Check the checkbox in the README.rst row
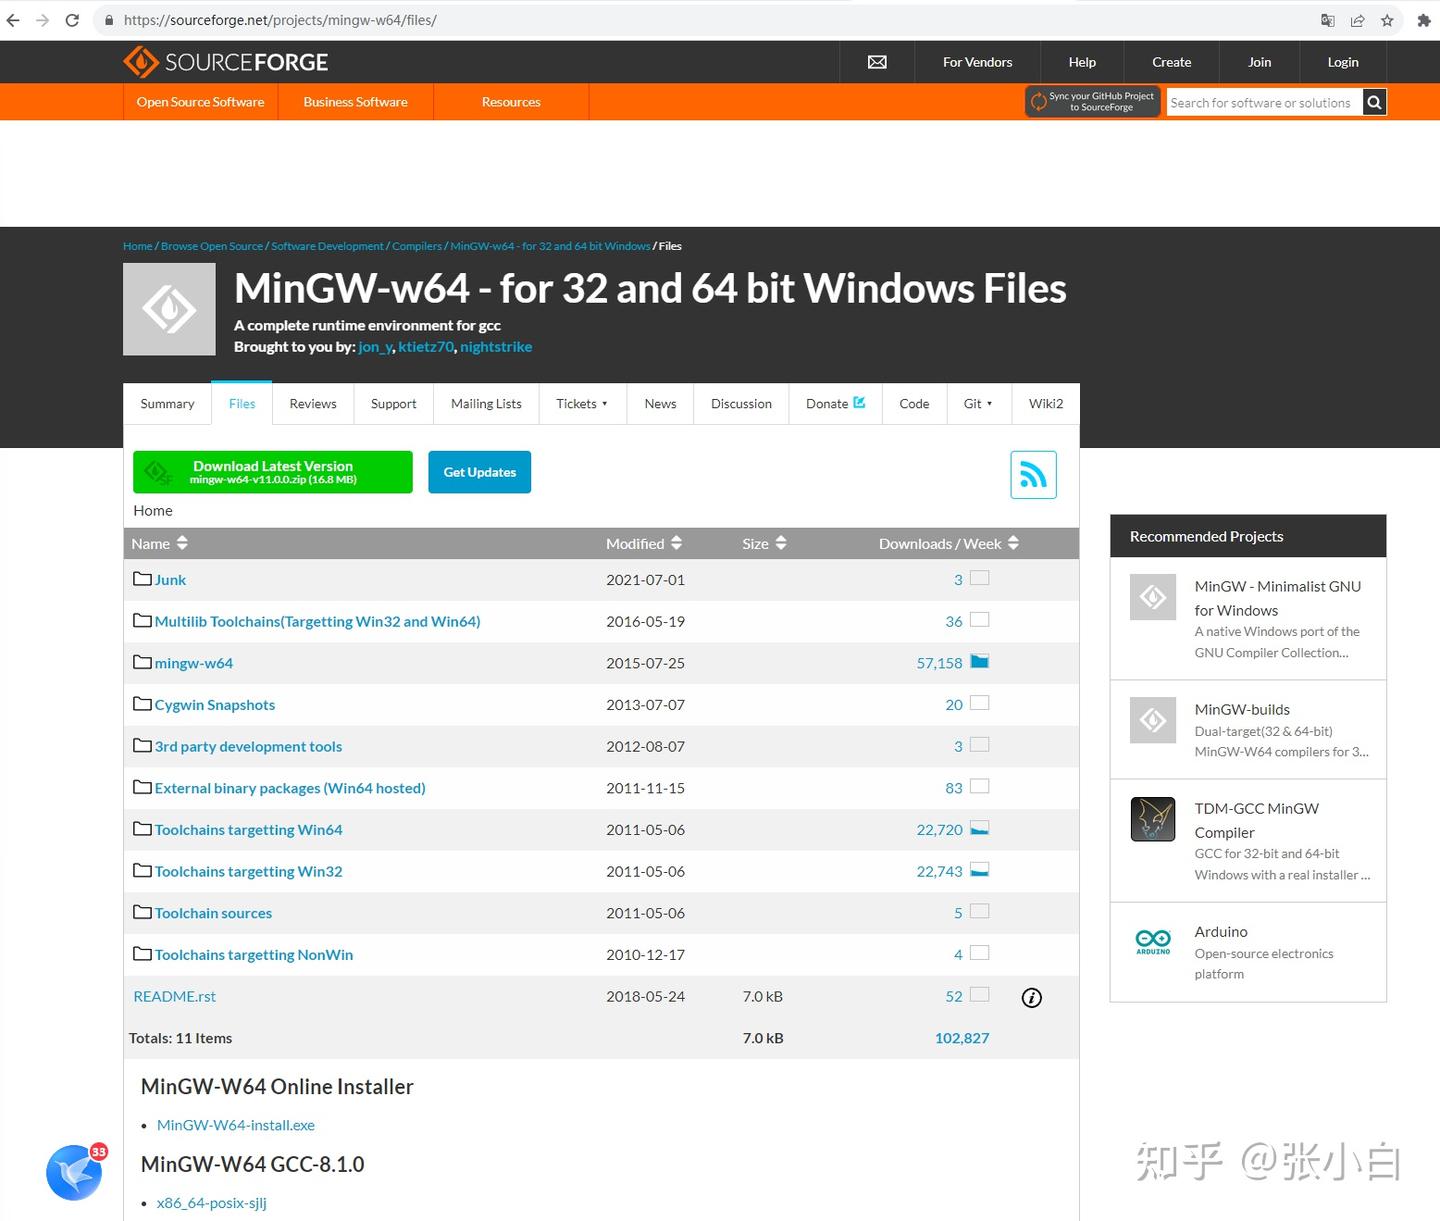The width and height of the screenshot is (1440, 1221). pos(979,995)
